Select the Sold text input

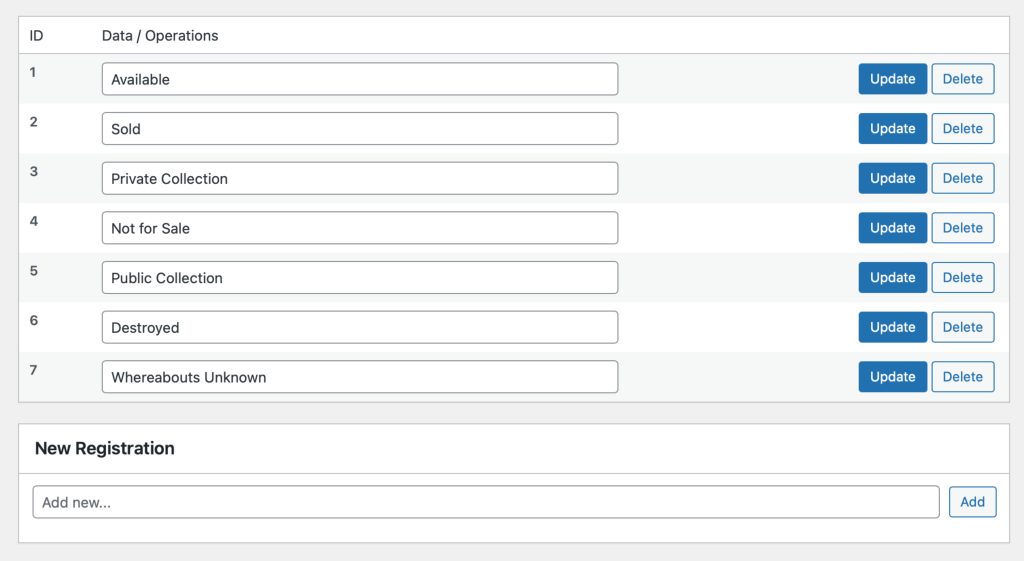tap(360, 129)
